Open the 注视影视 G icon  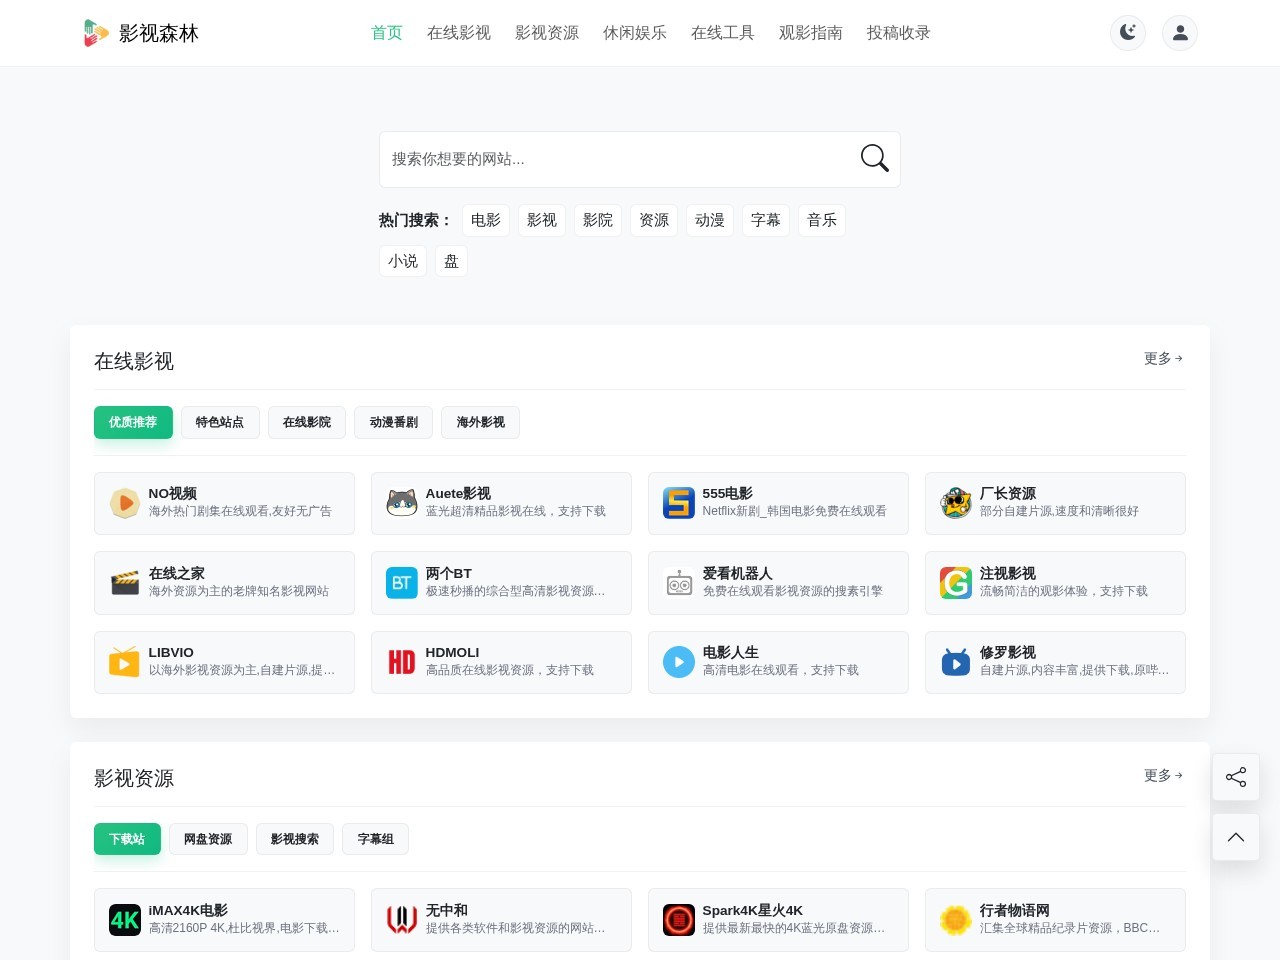click(956, 582)
